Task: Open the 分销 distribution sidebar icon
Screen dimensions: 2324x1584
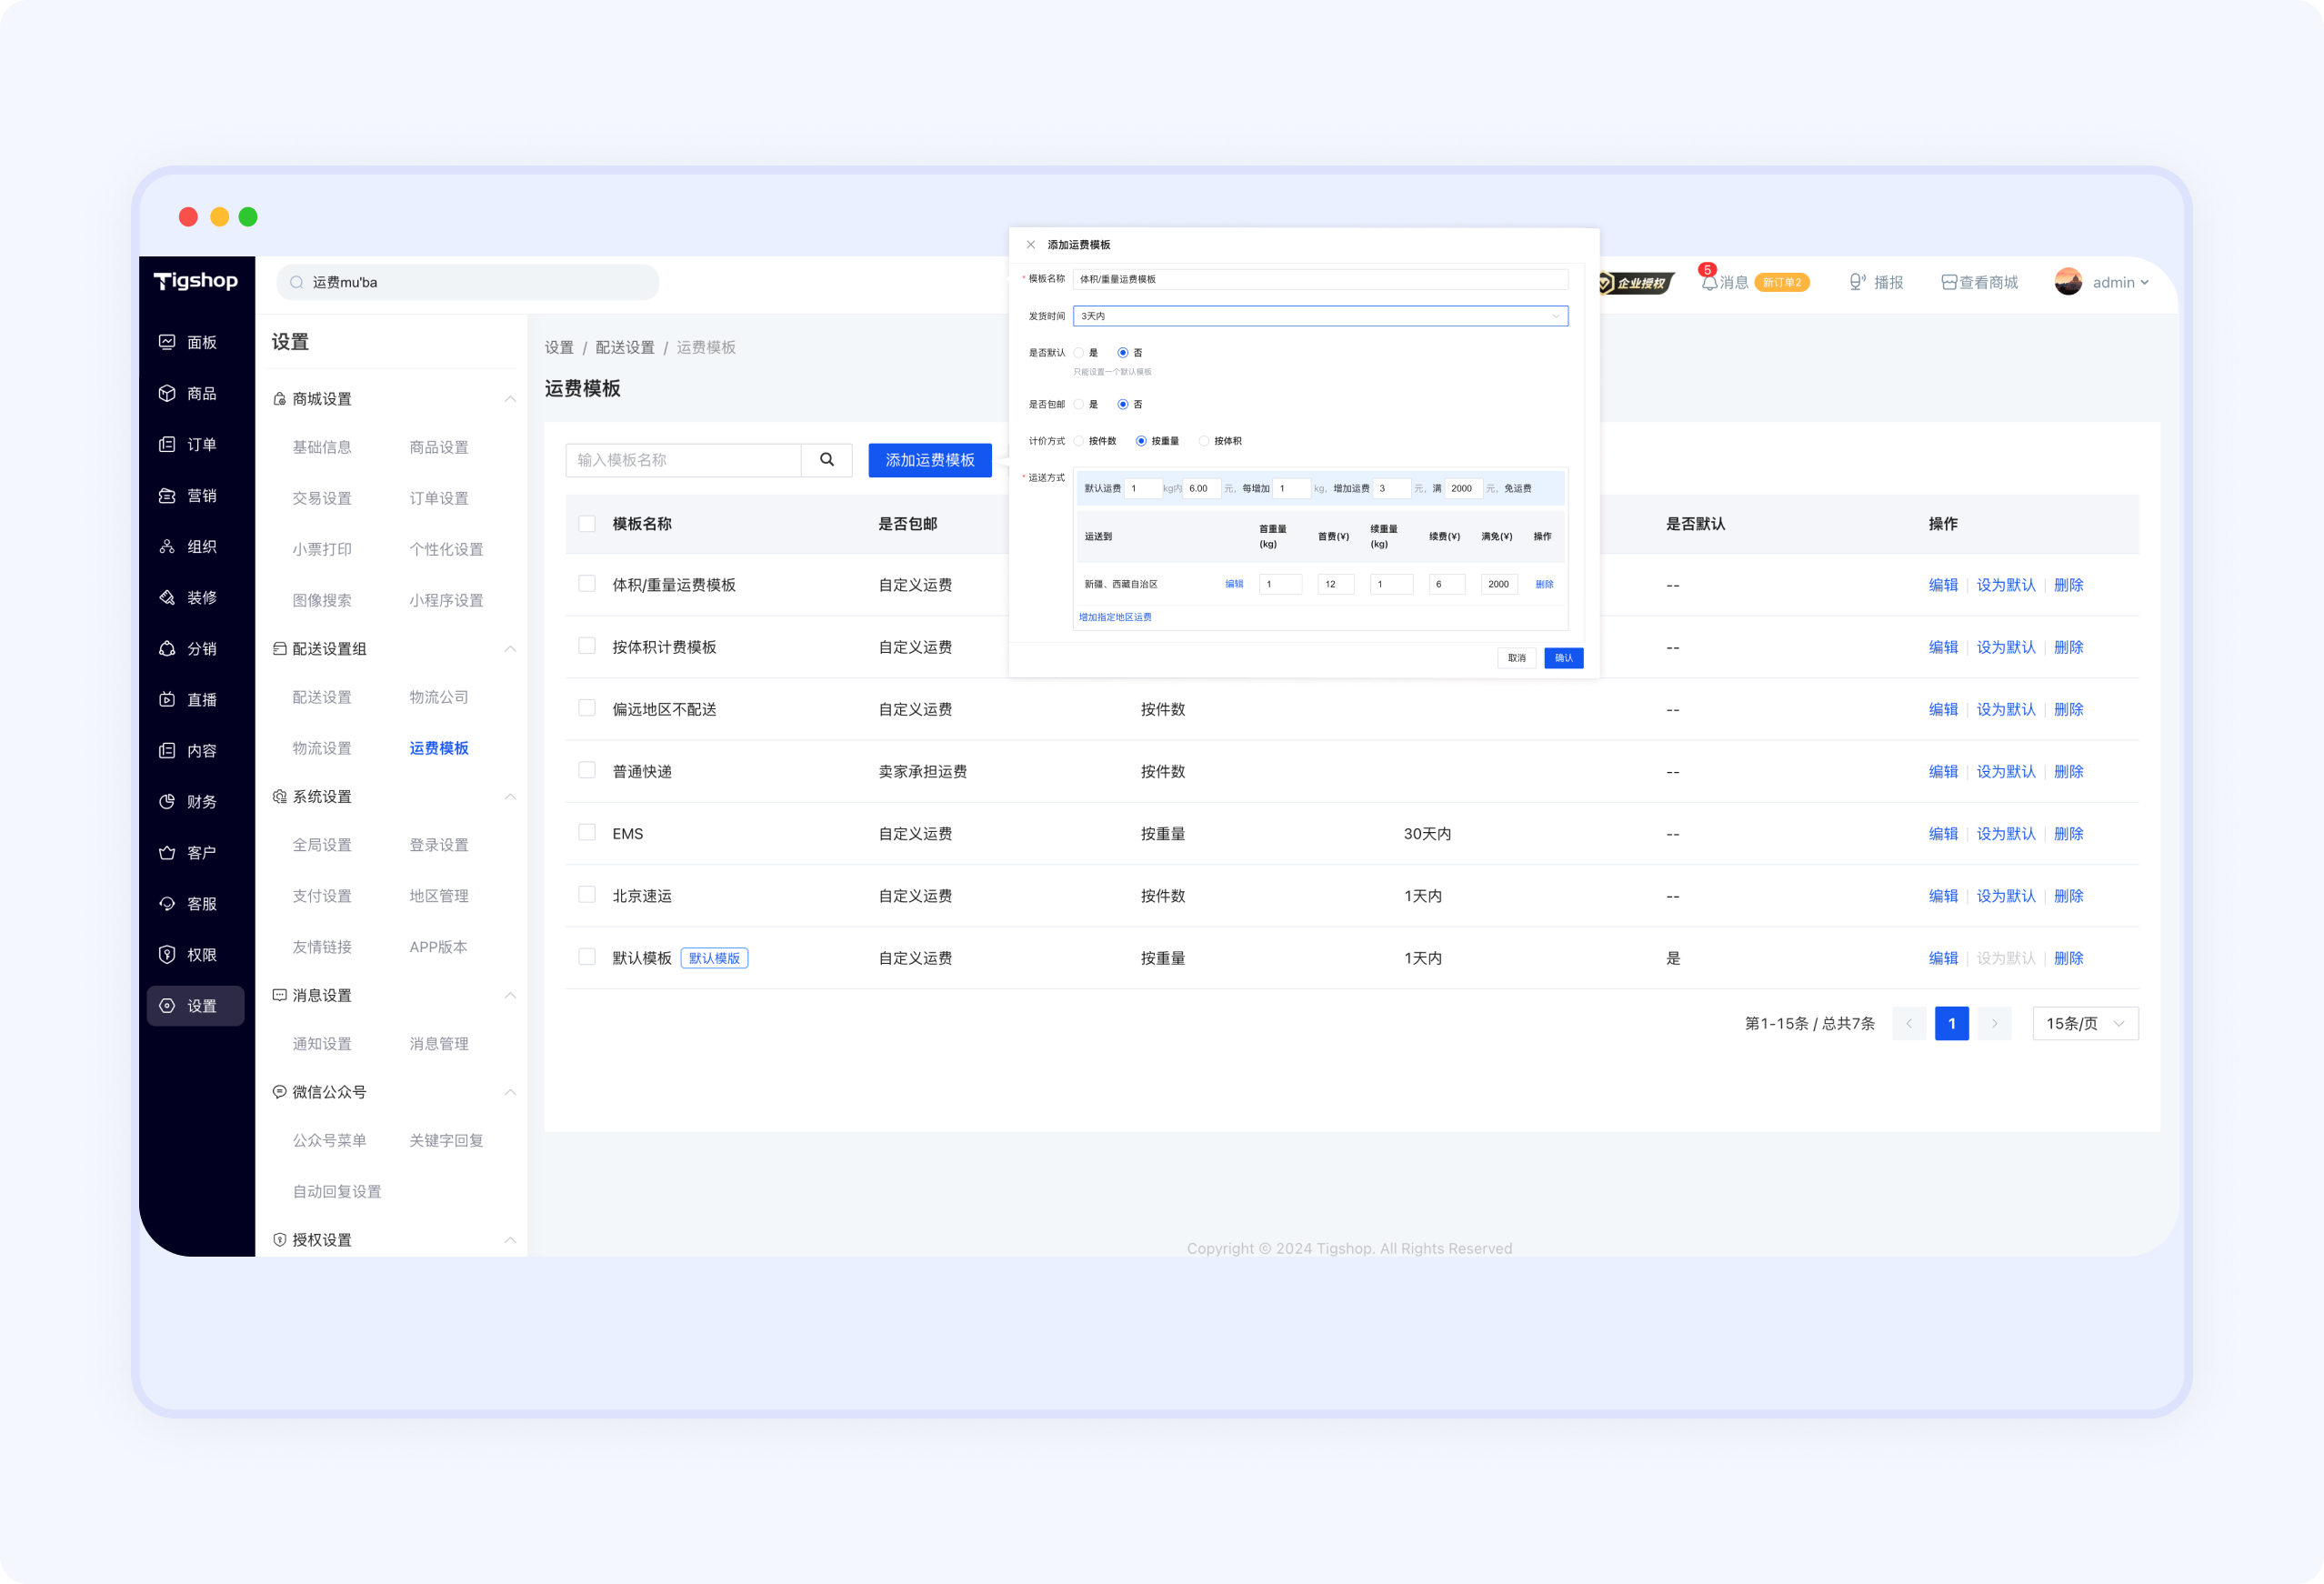Action: [167, 648]
